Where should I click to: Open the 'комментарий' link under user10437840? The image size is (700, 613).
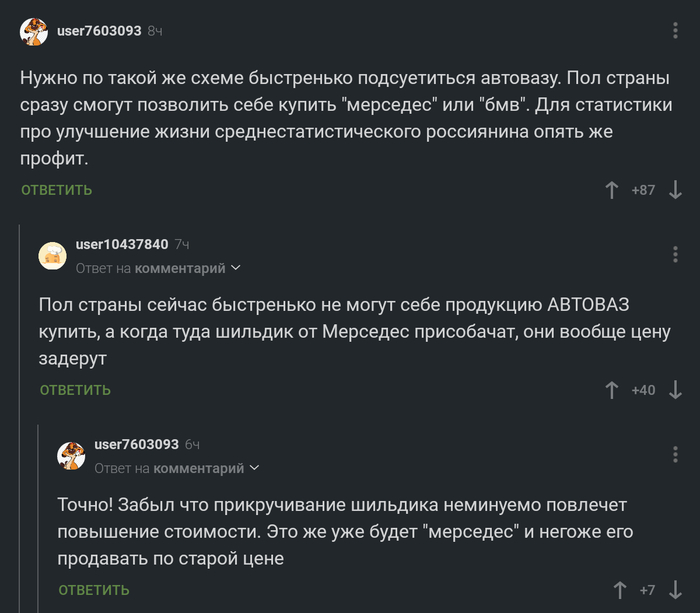coord(181,268)
